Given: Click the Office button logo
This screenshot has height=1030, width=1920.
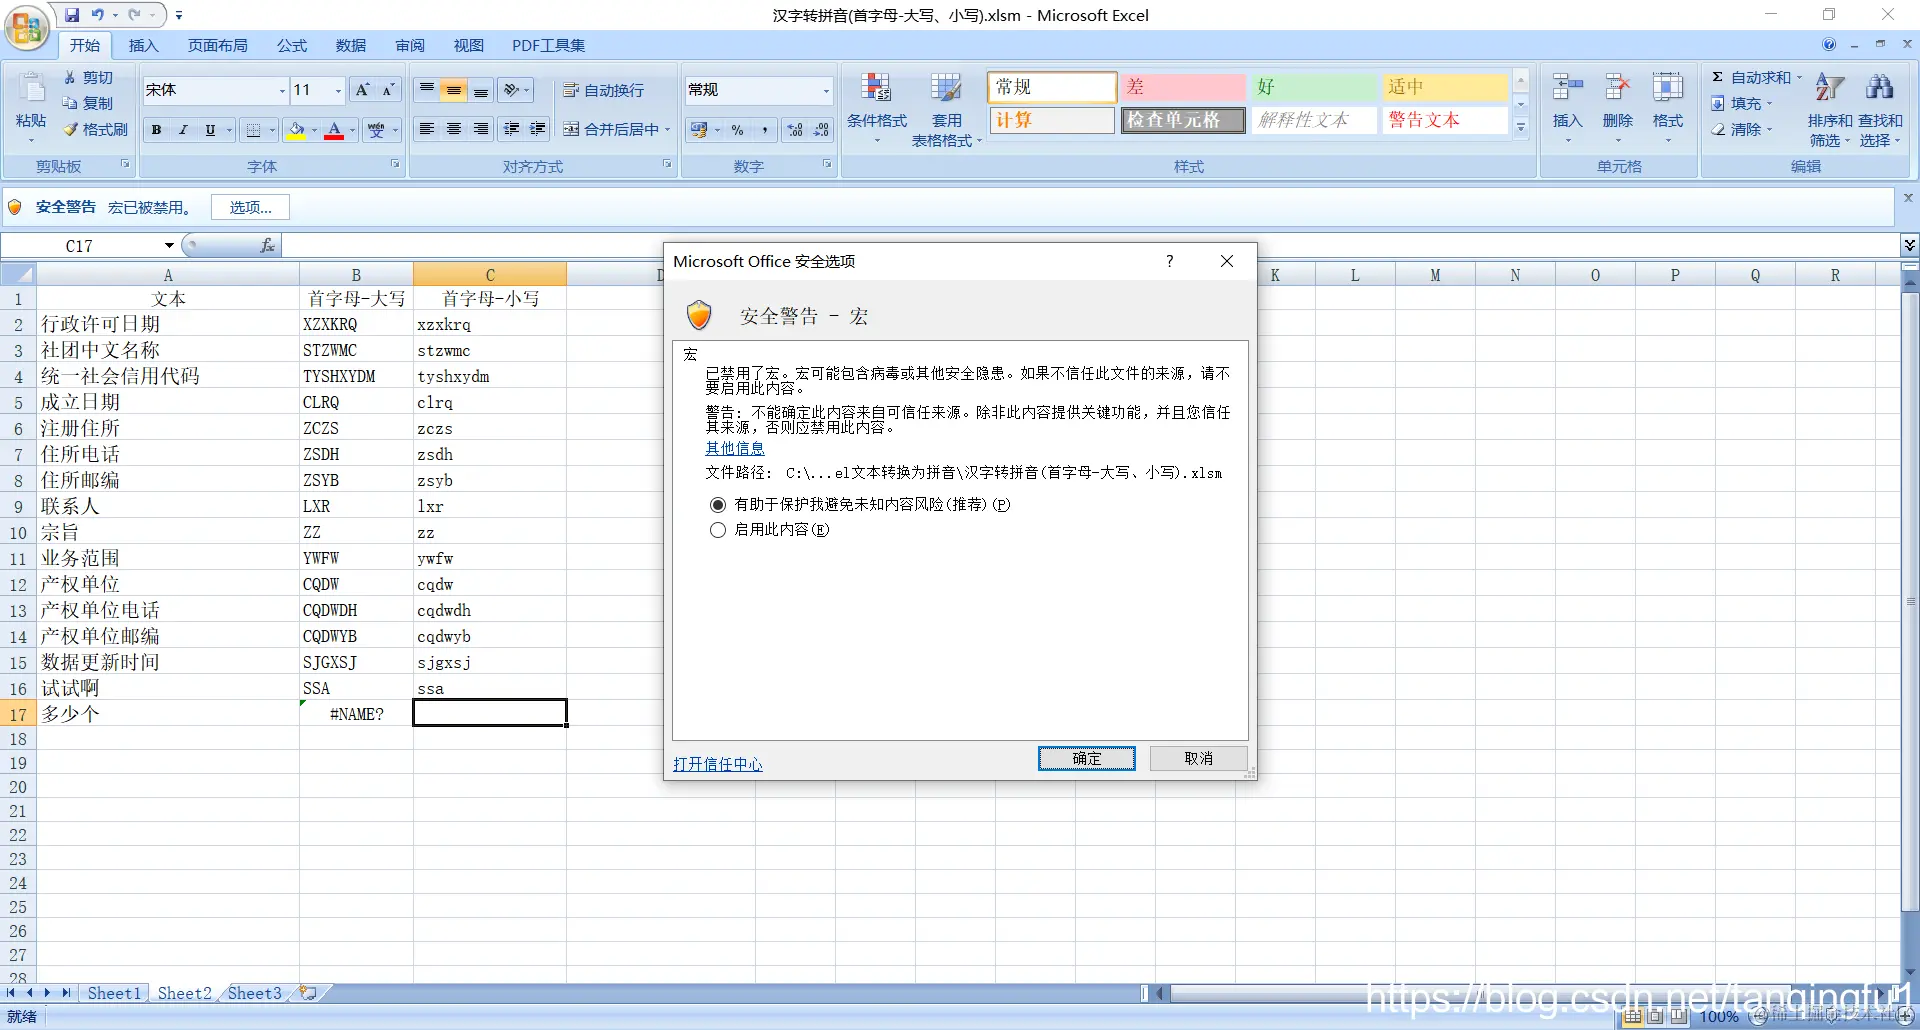Looking at the screenshot, I should 27,27.
